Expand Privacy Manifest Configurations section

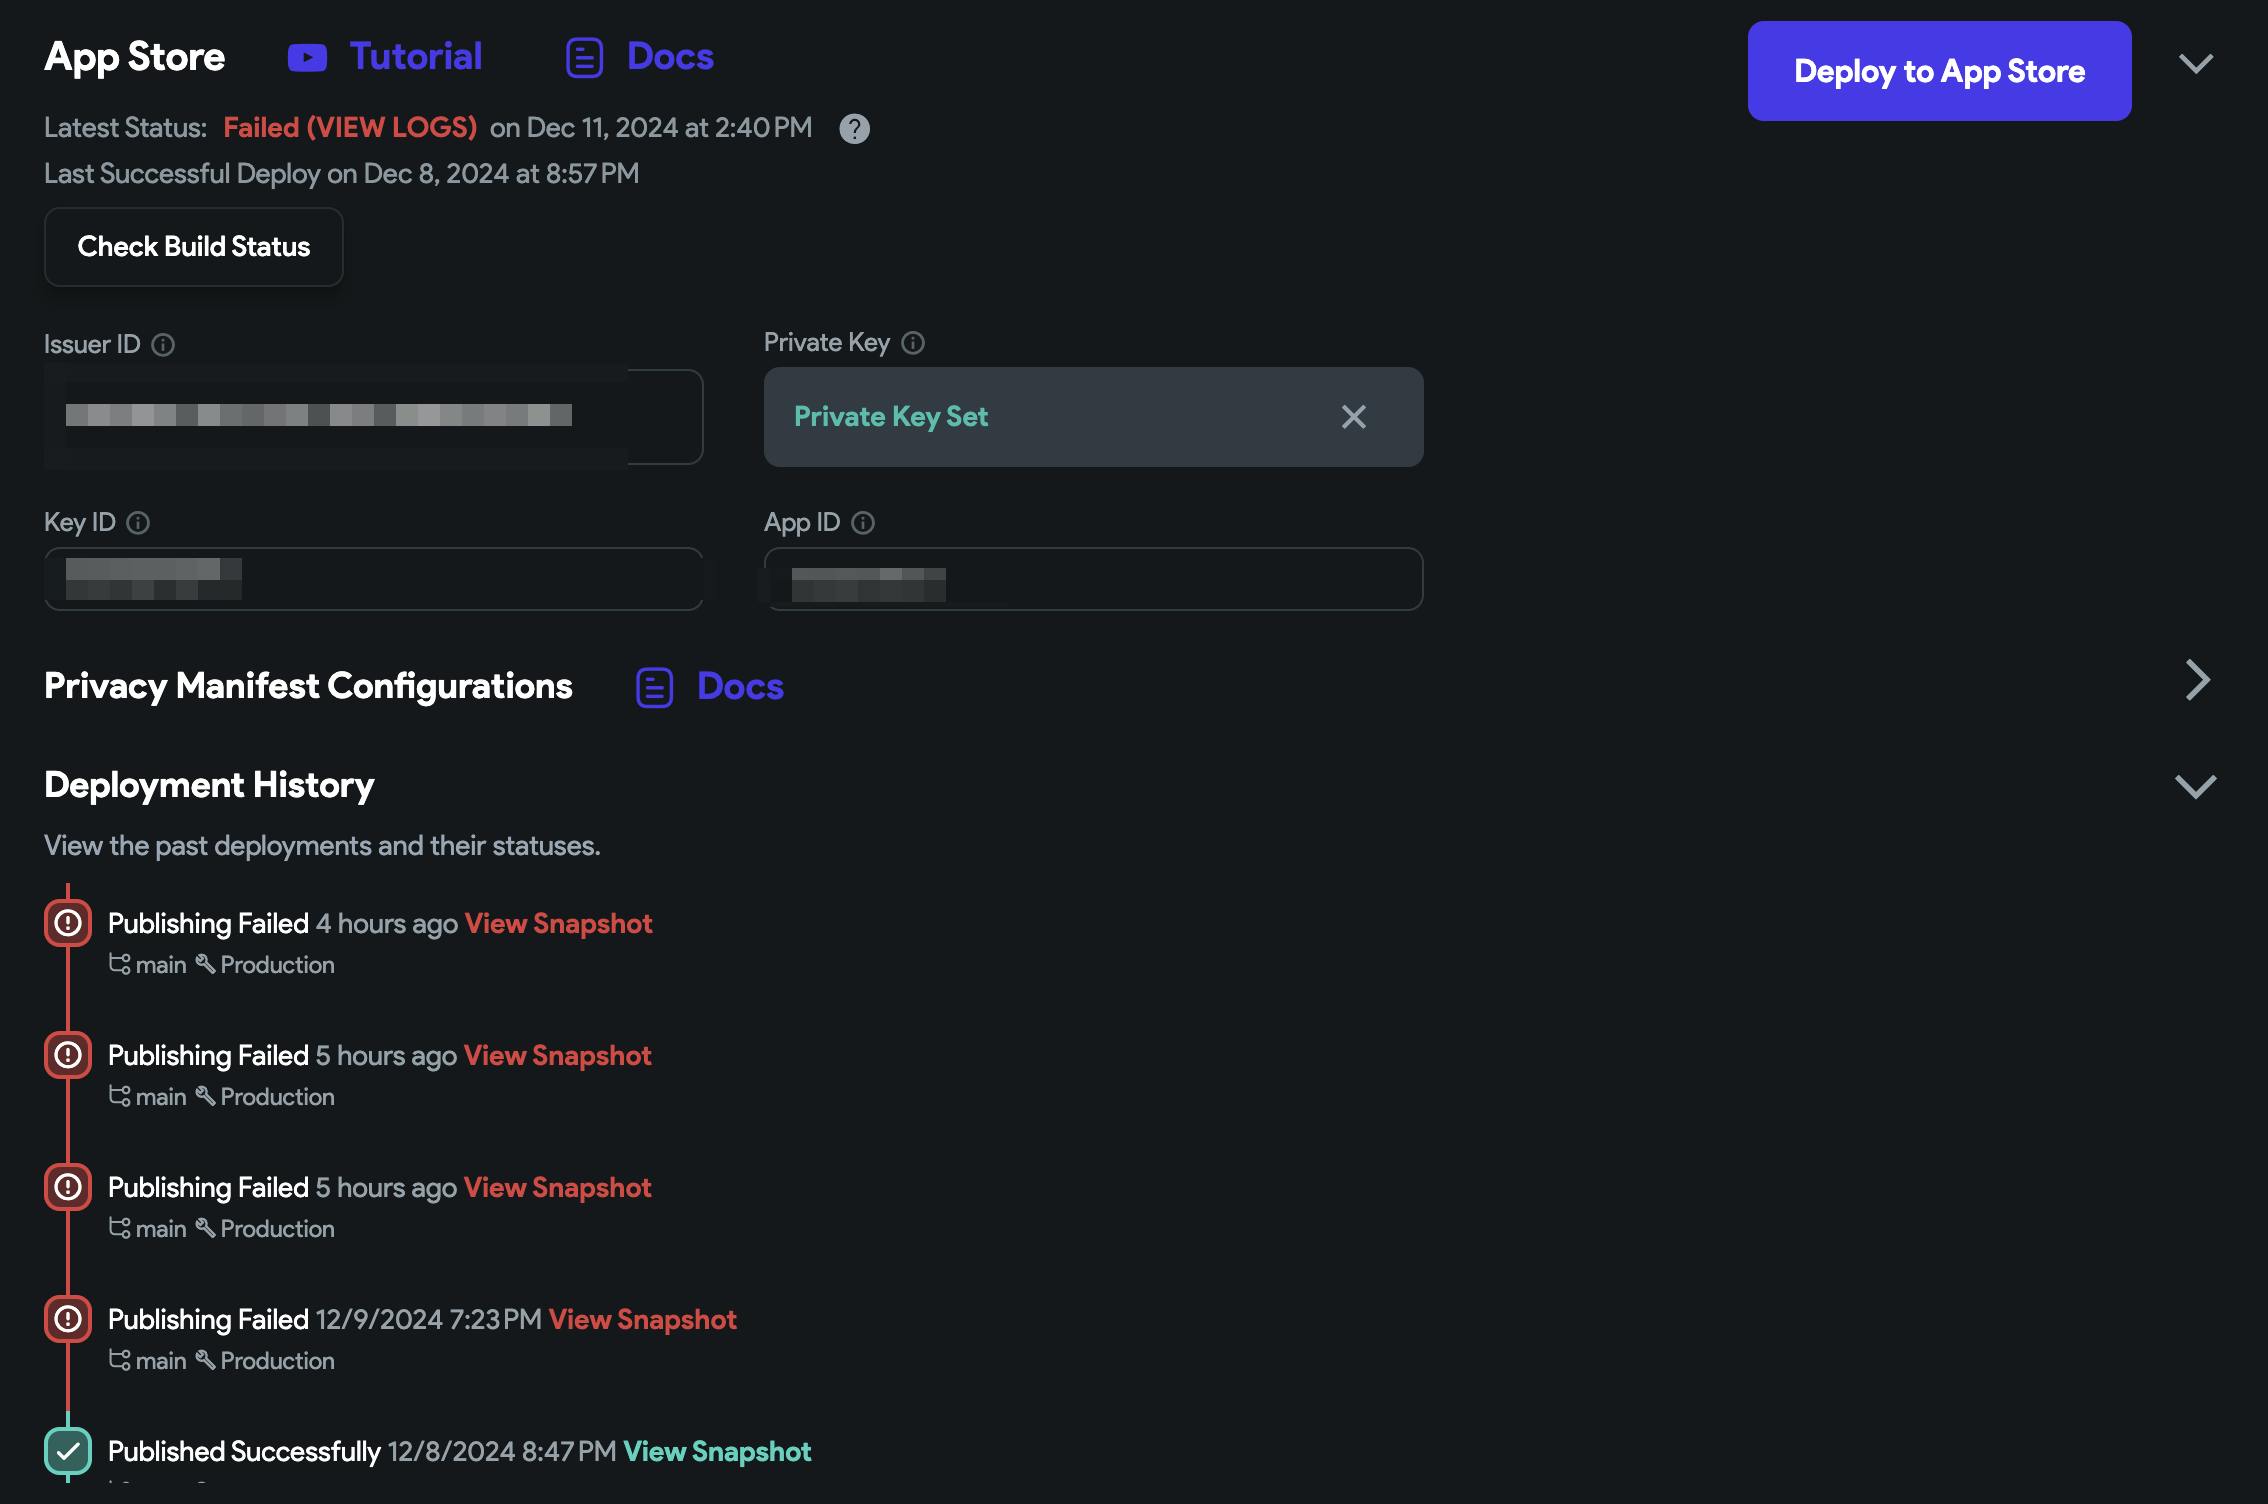tap(2196, 681)
